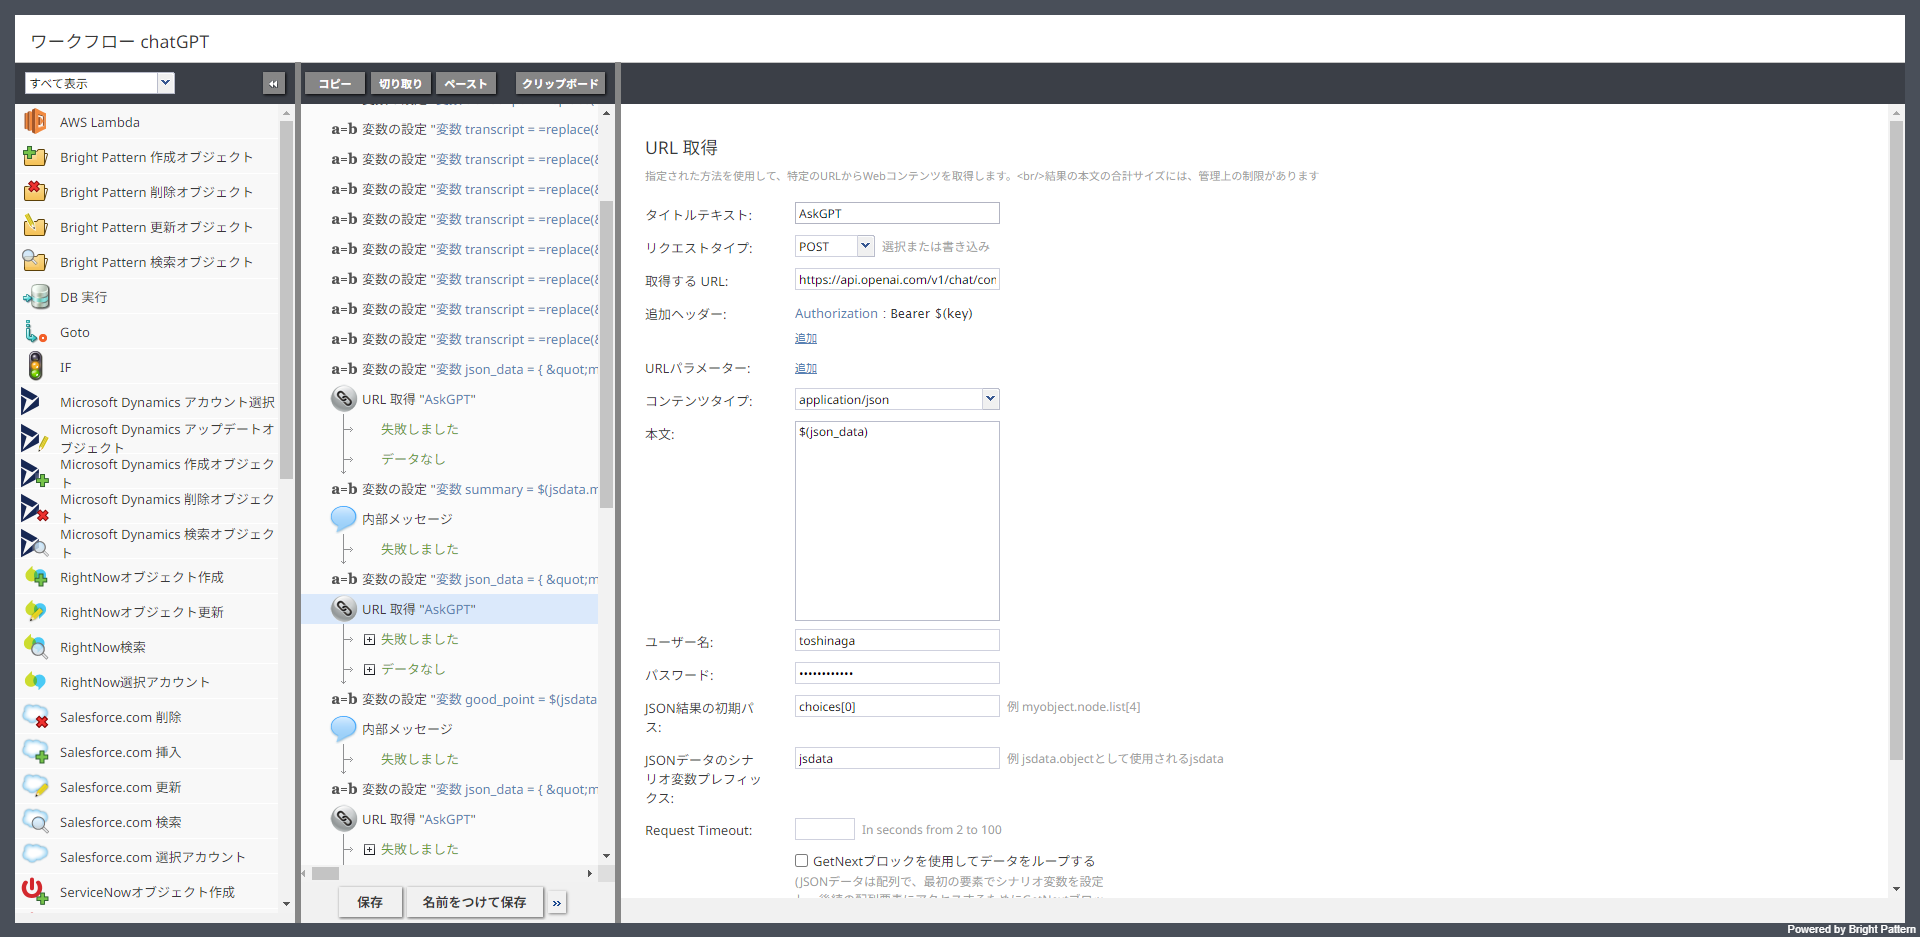Click the コピー toolbar button
The height and width of the screenshot is (937, 1920).
pos(334,83)
